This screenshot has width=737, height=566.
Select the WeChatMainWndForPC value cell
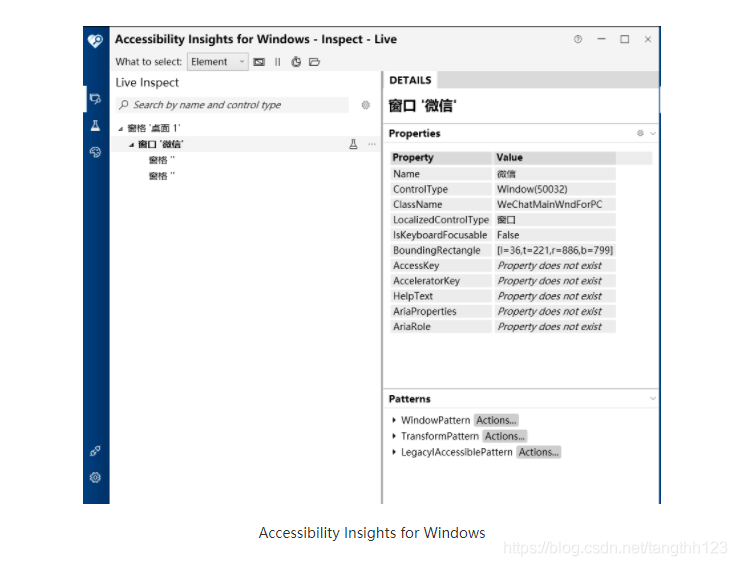[x=555, y=204]
